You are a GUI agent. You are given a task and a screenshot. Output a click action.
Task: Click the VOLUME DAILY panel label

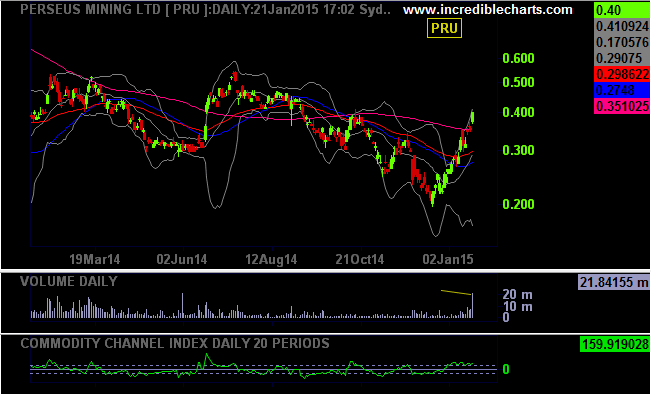click(x=69, y=281)
